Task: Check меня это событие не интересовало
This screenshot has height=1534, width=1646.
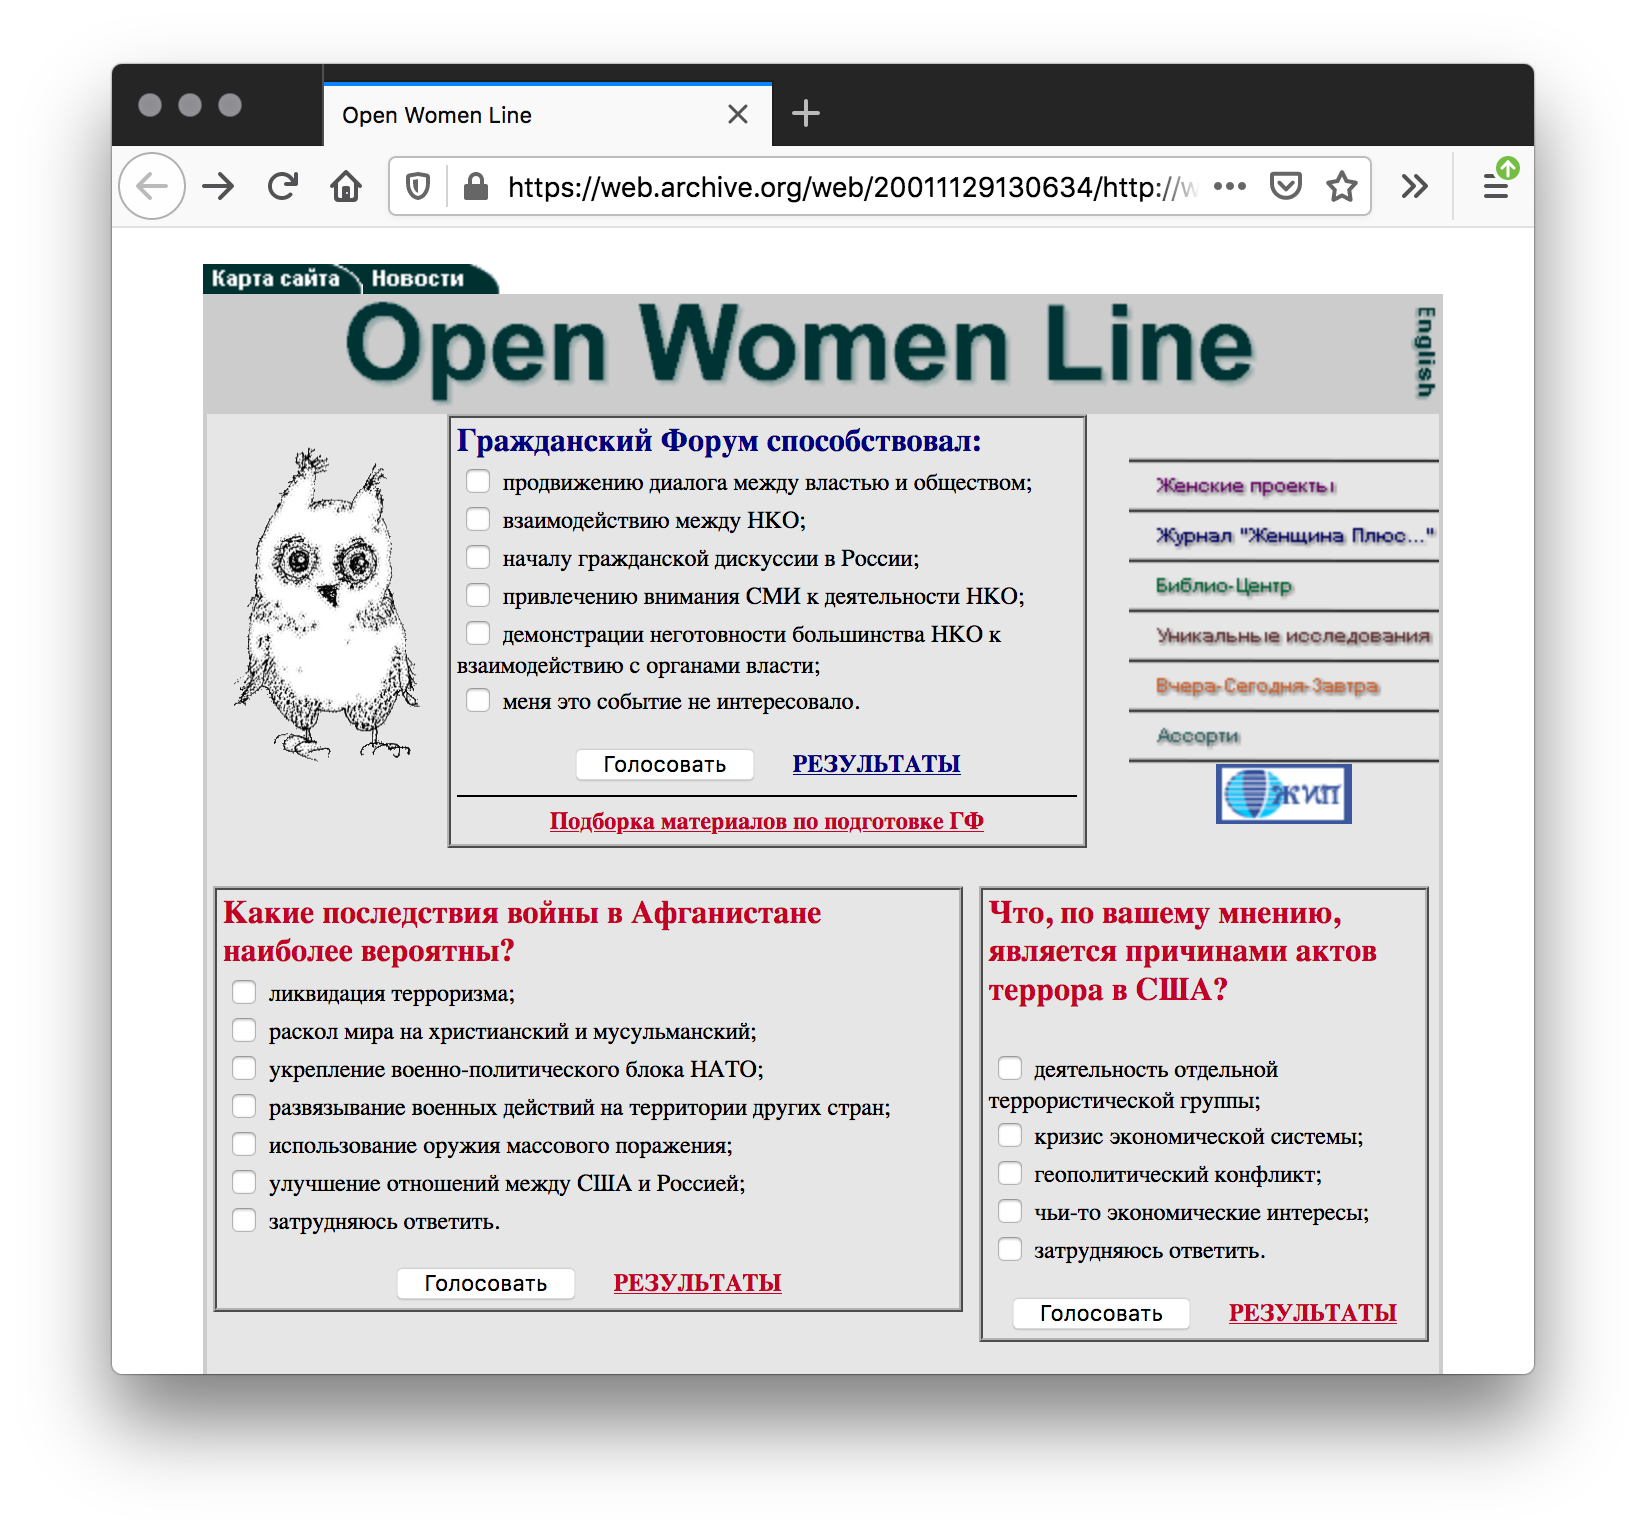Action: click(478, 701)
